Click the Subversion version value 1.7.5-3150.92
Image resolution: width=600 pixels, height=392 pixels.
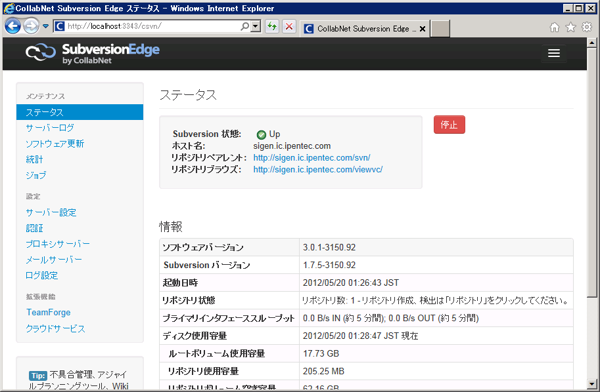(x=329, y=265)
